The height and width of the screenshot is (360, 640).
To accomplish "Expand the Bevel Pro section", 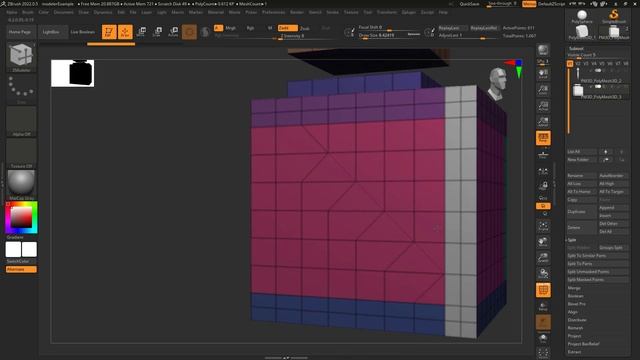I will [576, 304].
